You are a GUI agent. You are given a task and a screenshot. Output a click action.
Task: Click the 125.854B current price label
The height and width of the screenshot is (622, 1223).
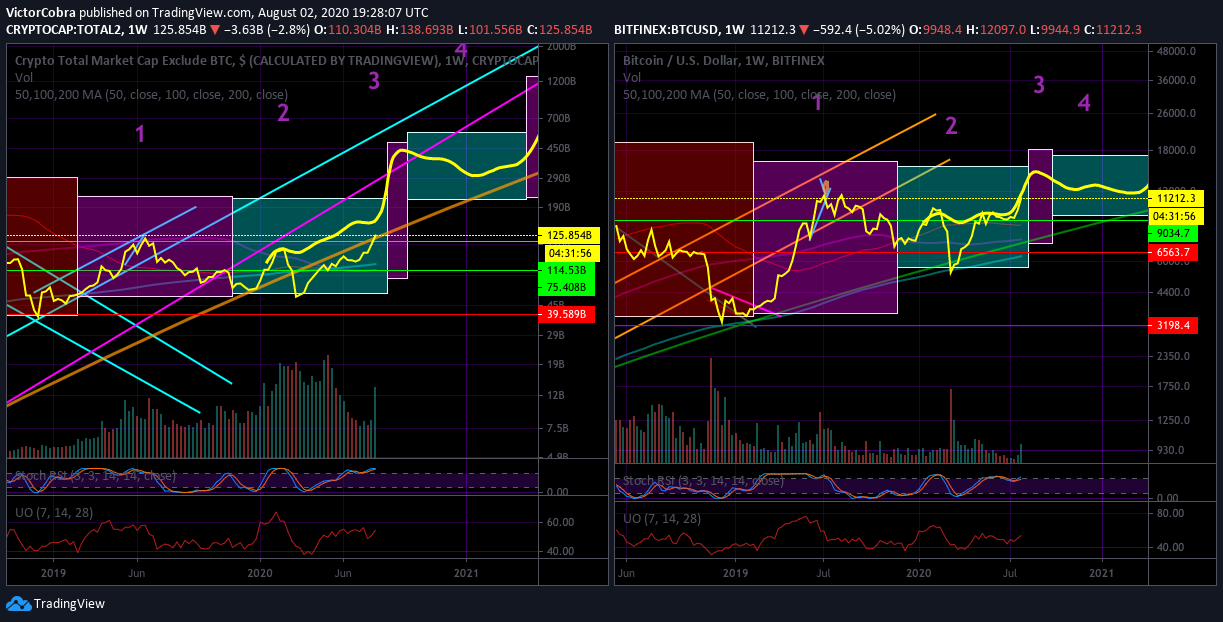click(x=569, y=235)
